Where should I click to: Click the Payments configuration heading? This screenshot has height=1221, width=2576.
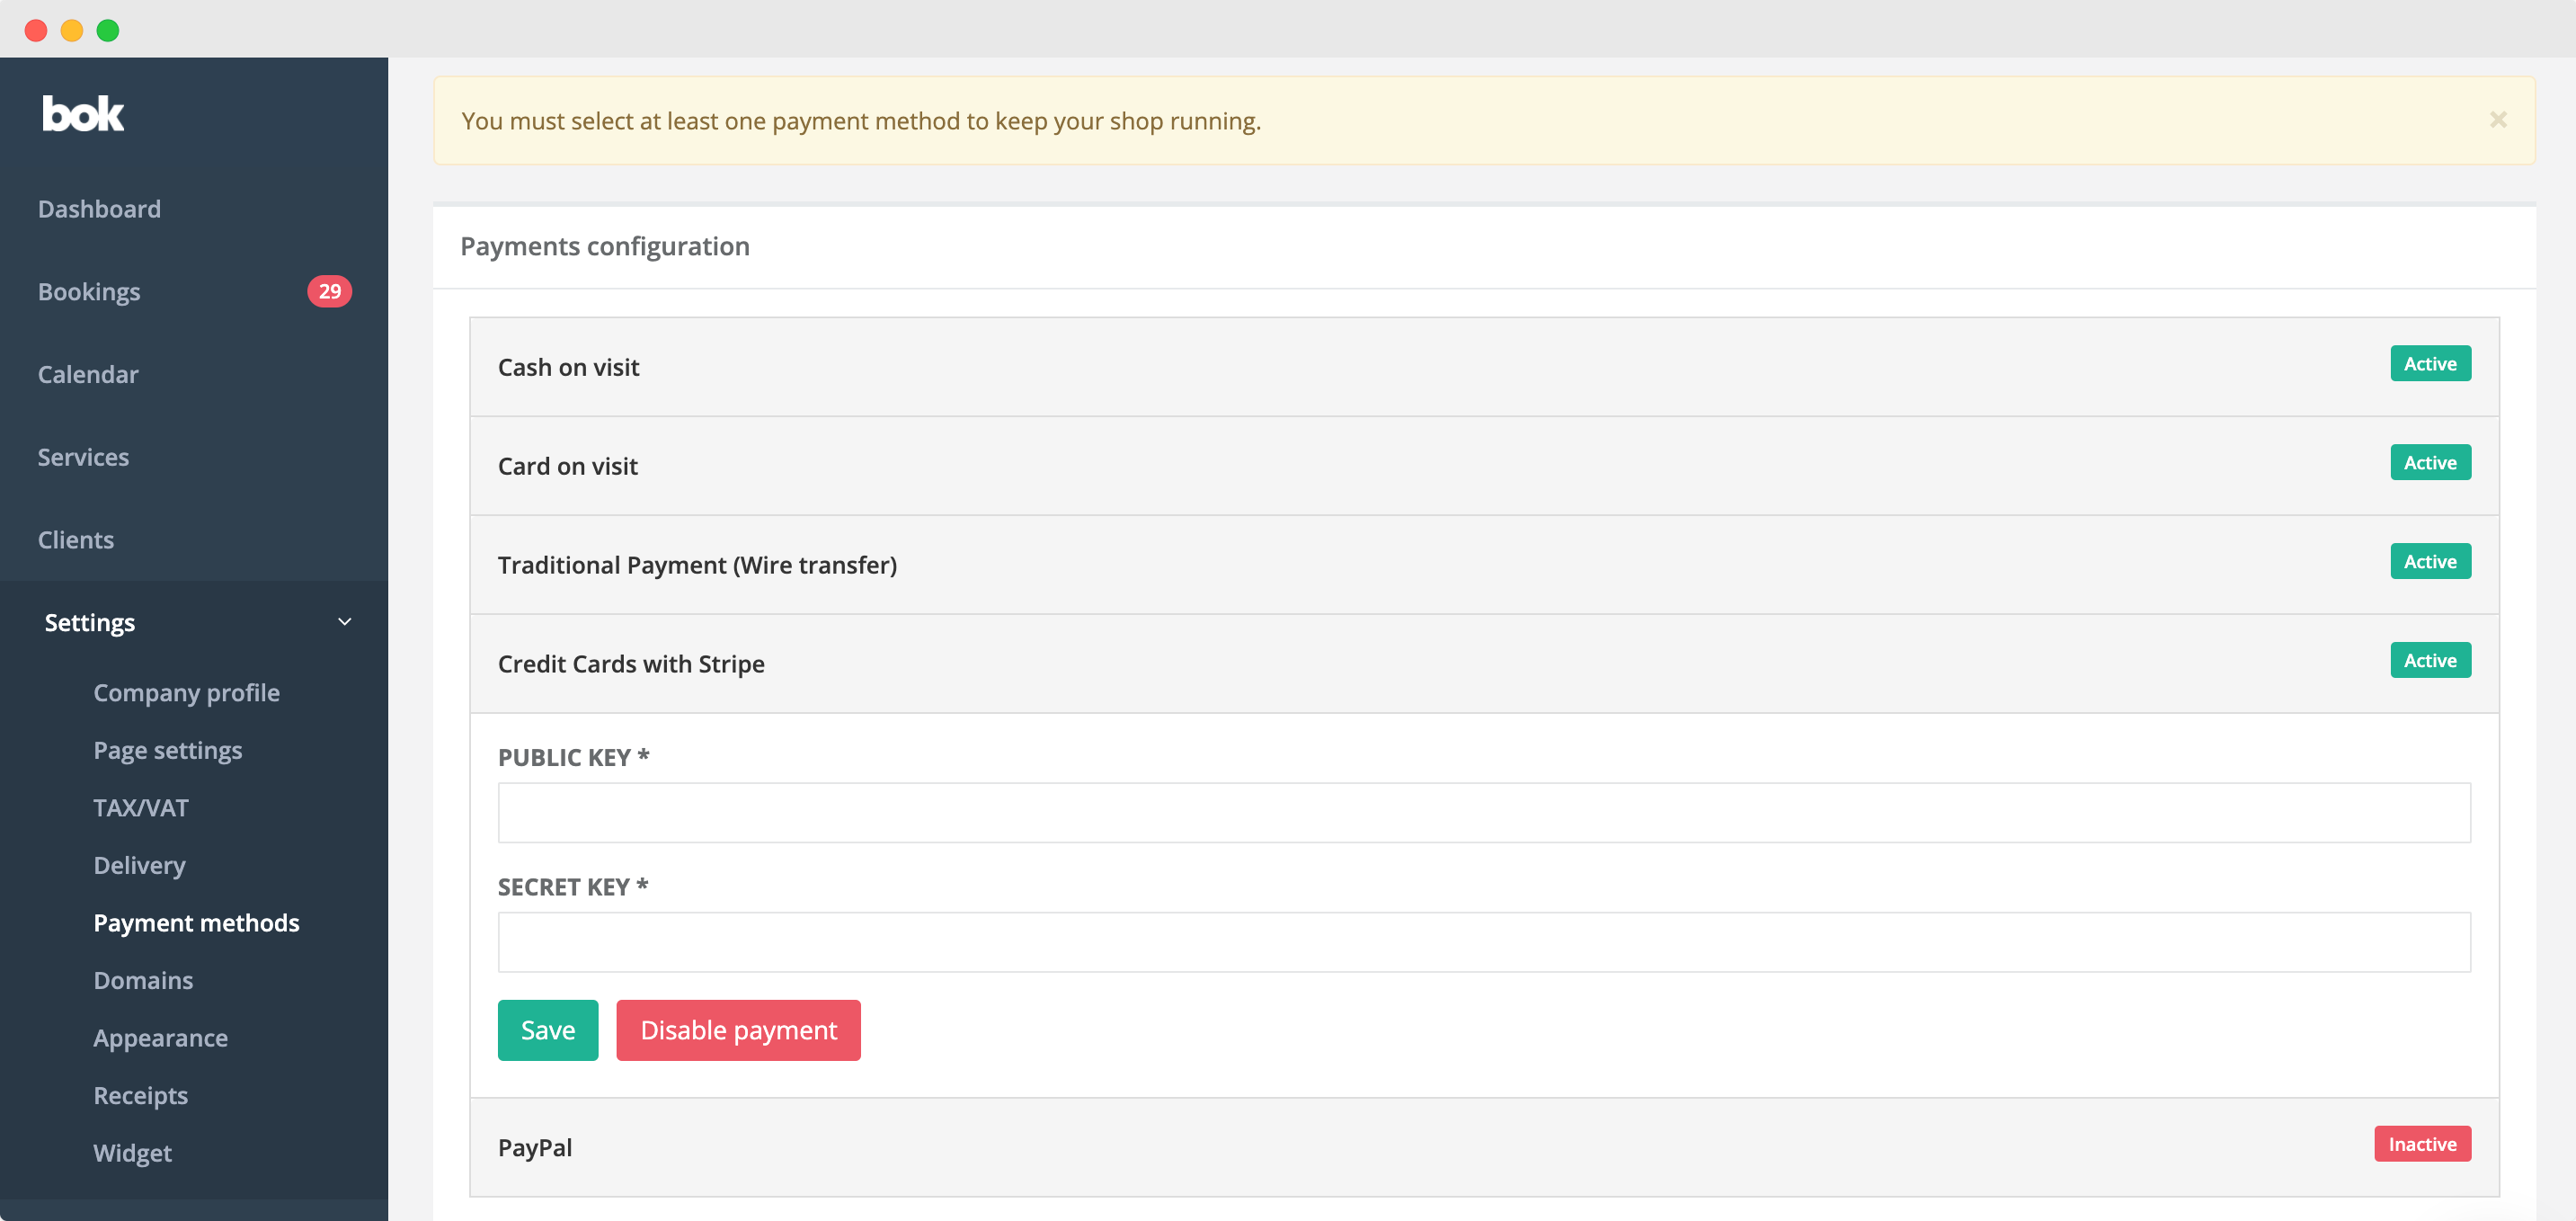coord(605,246)
